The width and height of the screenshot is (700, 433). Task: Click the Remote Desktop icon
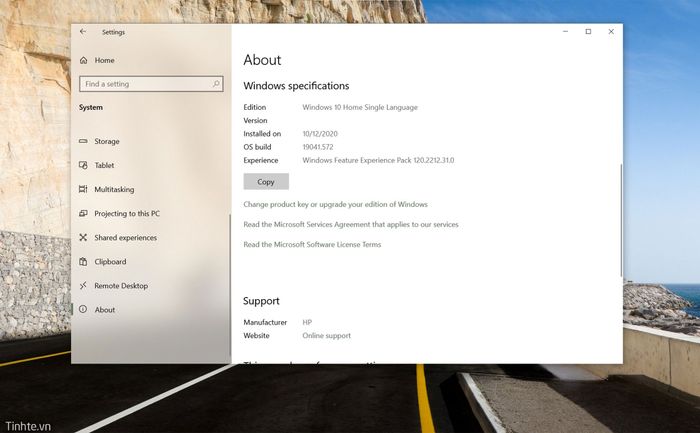(83, 286)
